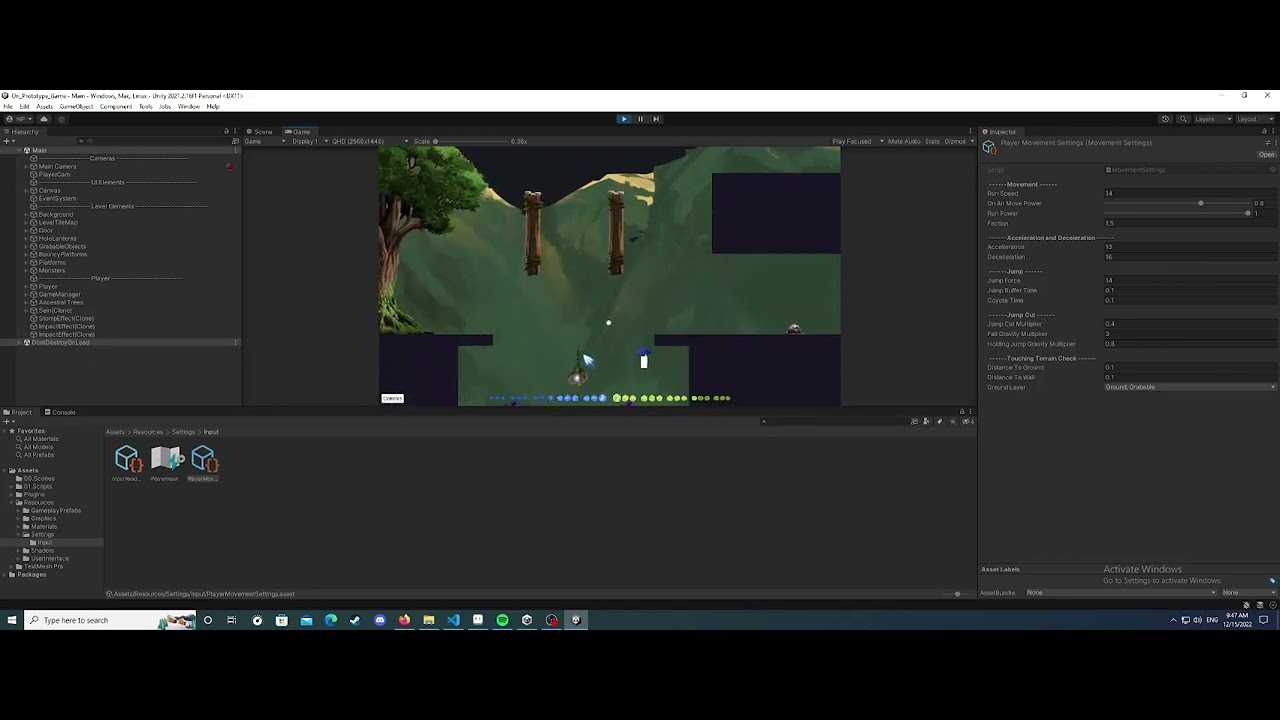Open the Play Focused dropdown
Image resolution: width=1280 pixels, height=720 pixels.
tap(858, 141)
